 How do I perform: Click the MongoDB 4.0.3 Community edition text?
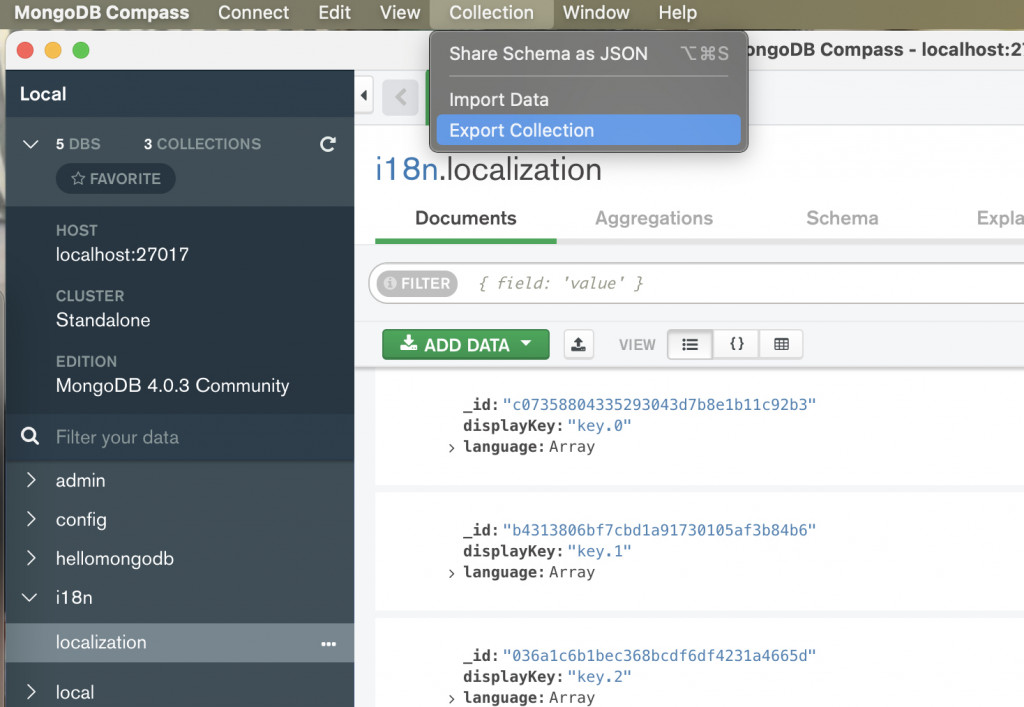[x=172, y=386]
